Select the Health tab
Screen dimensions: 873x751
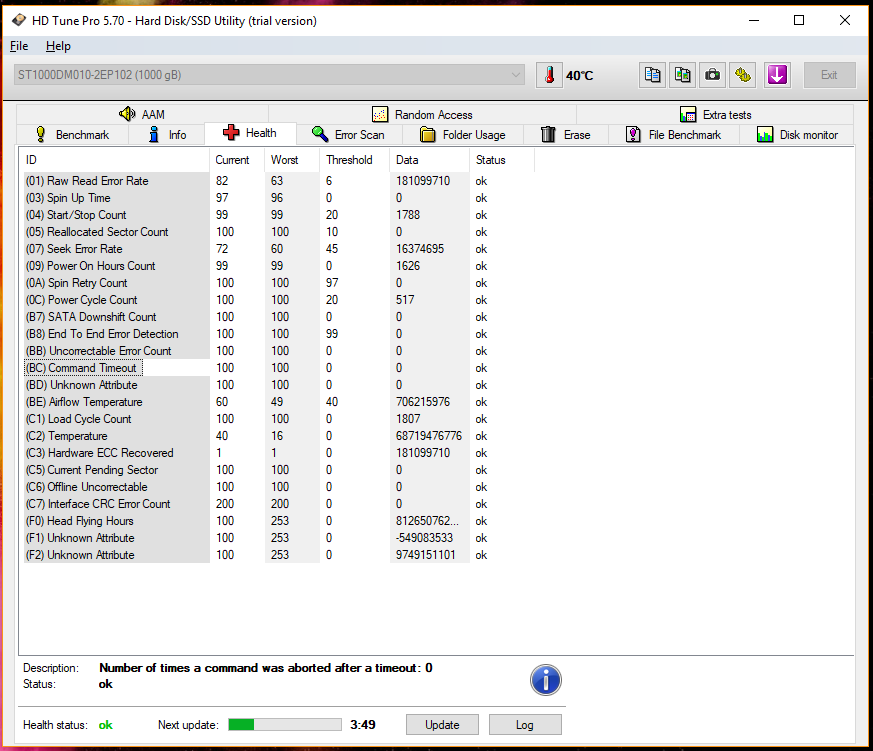coord(250,133)
